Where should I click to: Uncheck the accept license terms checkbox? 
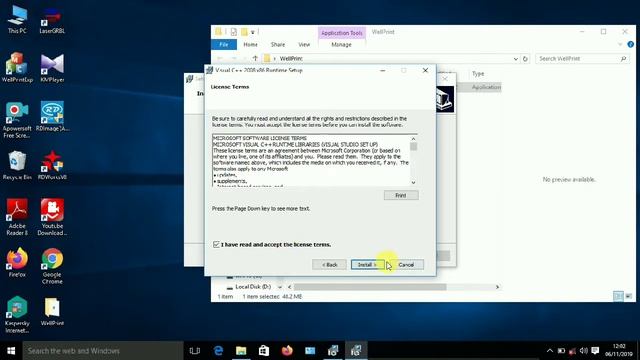[x=216, y=244]
